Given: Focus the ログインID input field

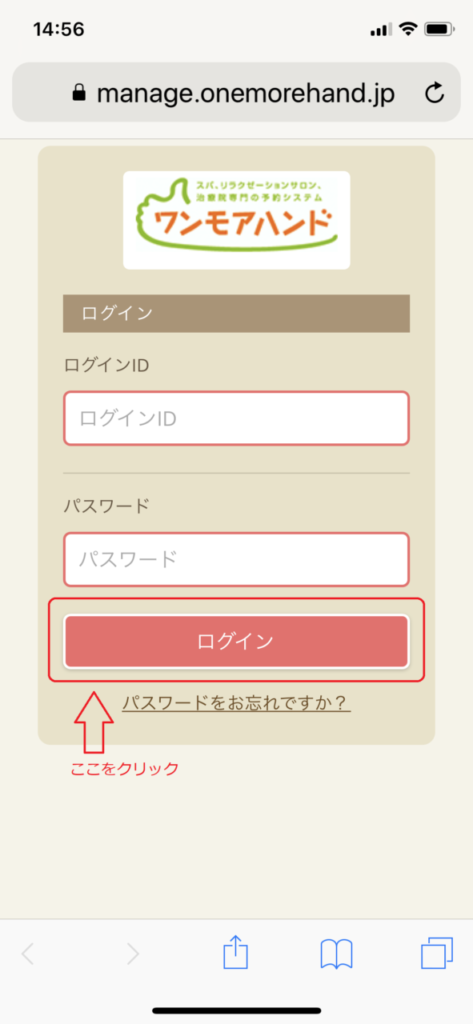Looking at the screenshot, I should click(236, 418).
